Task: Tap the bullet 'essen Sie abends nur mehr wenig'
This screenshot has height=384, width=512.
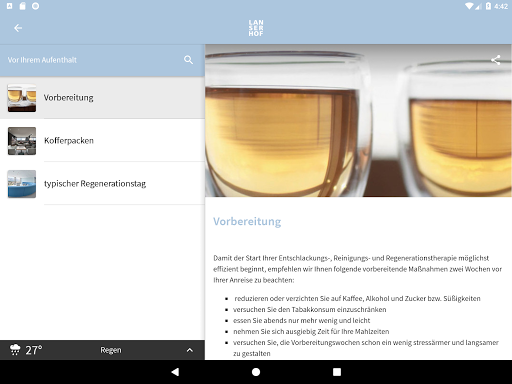Action: [x=302, y=321]
